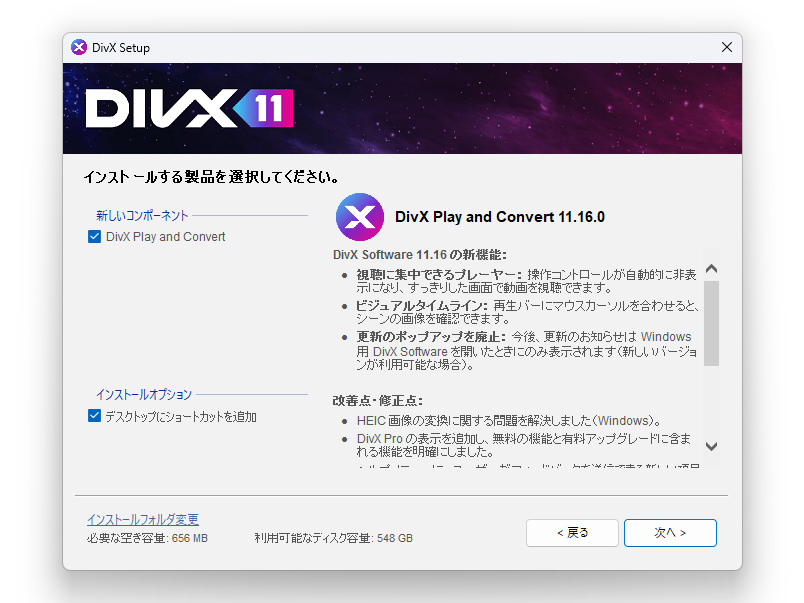Click the ビジュアルタイムライン bullet text

pos(528,312)
